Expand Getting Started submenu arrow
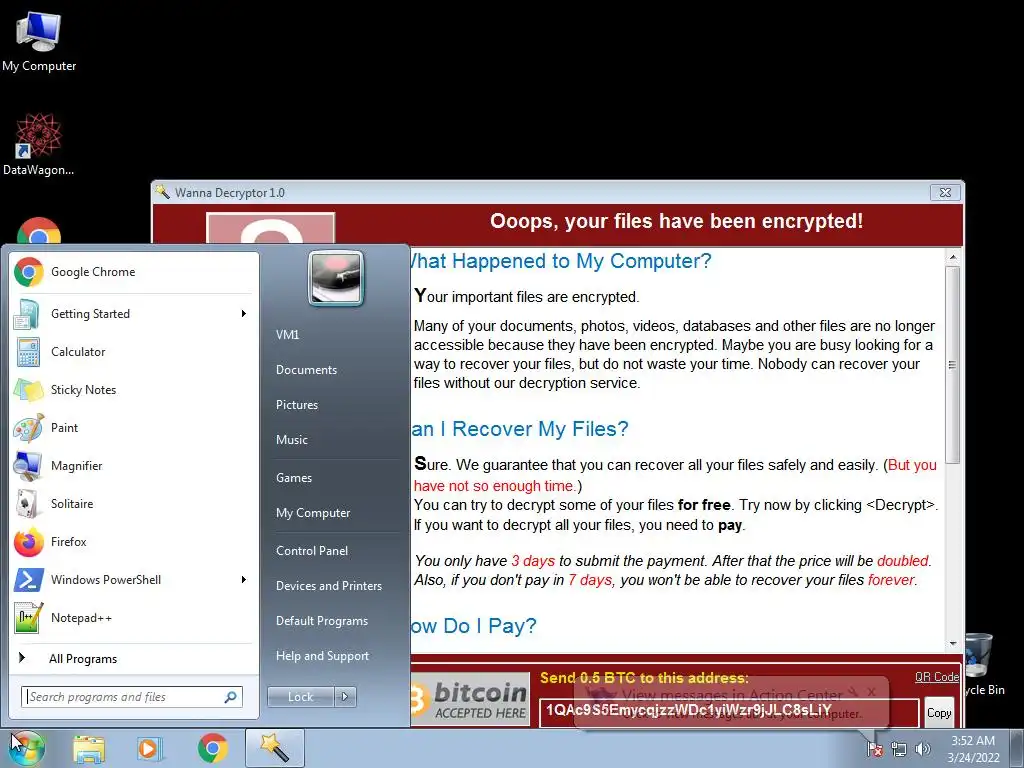The height and width of the screenshot is (768, 1024). (244, 314)
